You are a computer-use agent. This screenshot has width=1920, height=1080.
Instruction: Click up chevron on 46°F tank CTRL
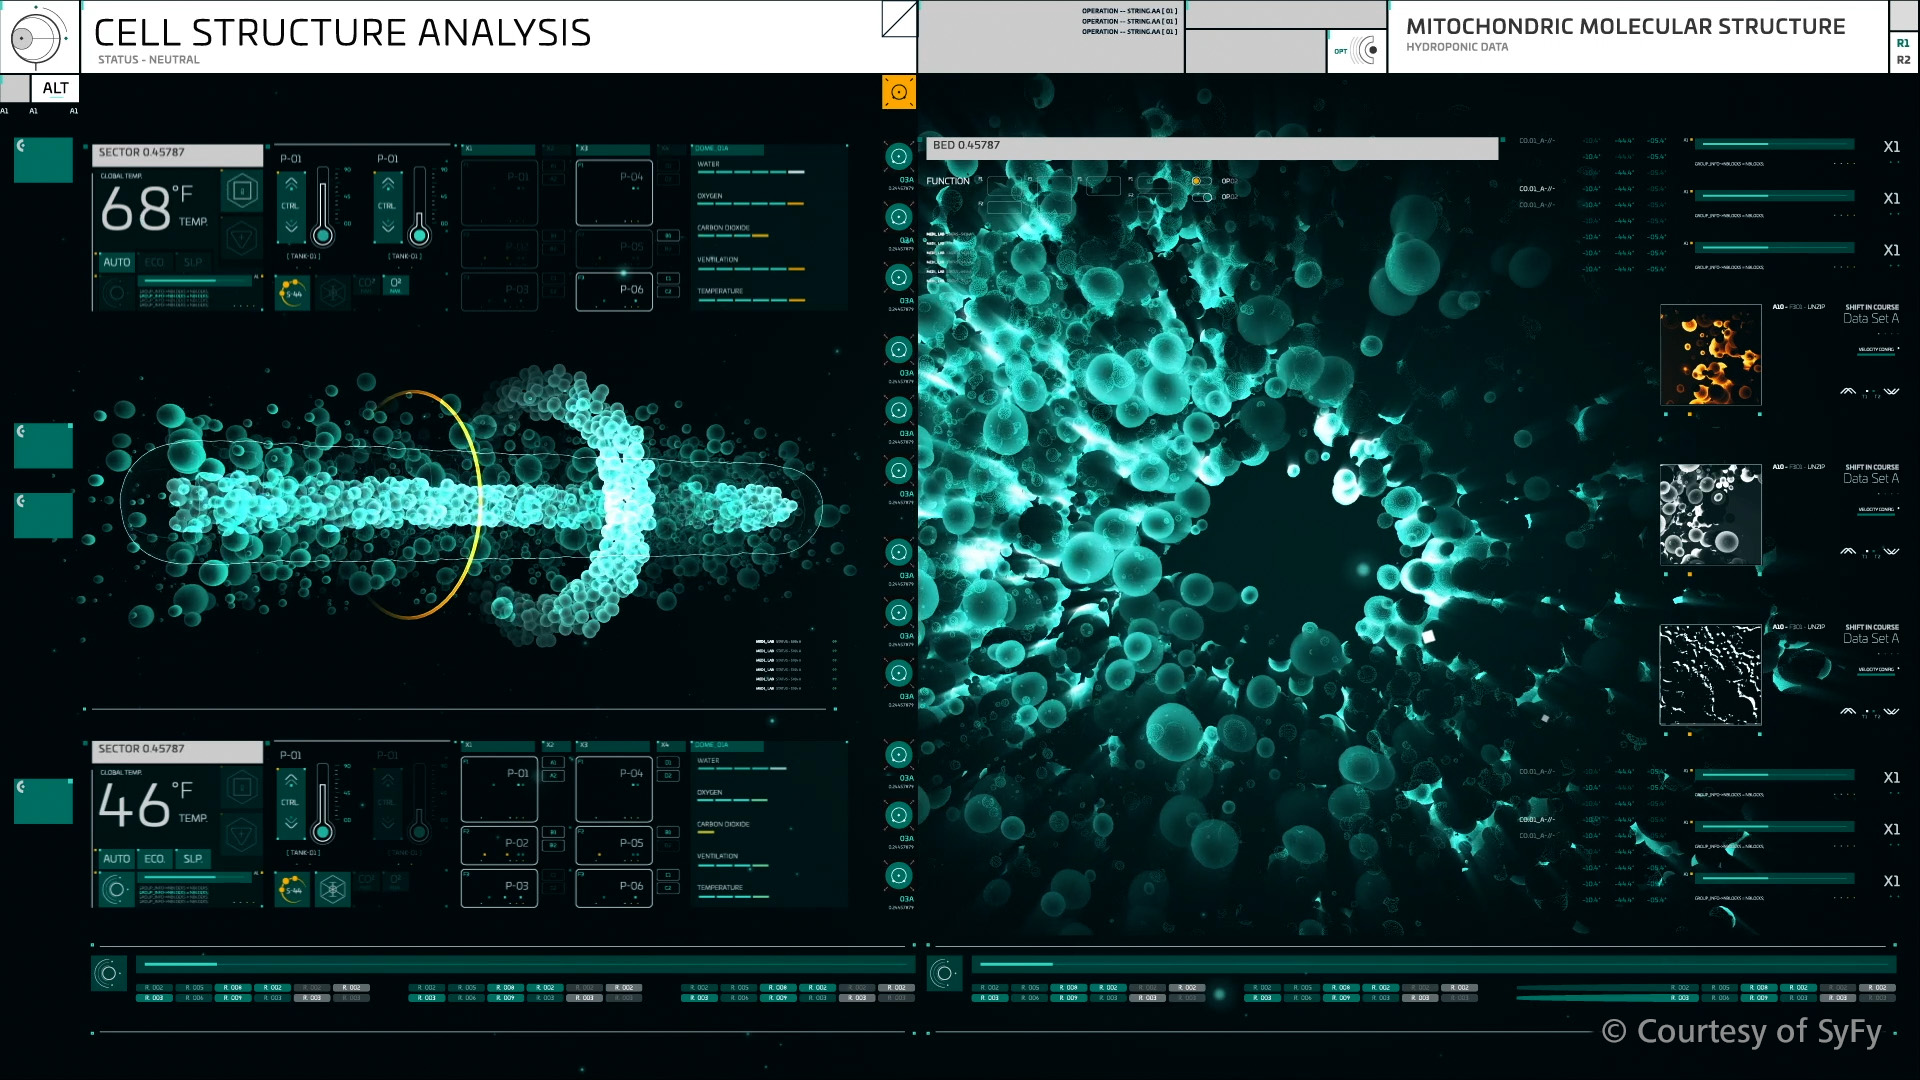tap(291, 780)
